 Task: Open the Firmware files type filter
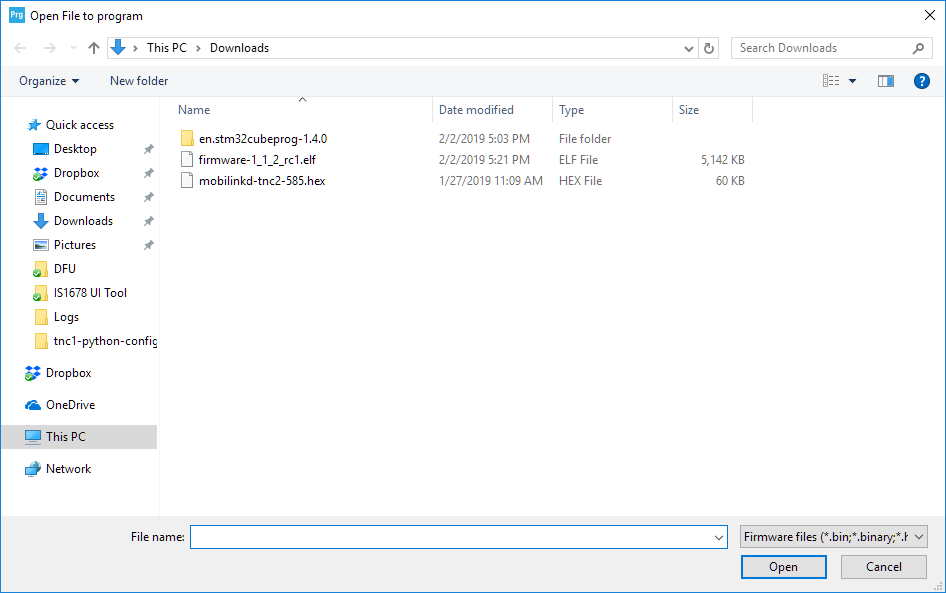point(834,537)
